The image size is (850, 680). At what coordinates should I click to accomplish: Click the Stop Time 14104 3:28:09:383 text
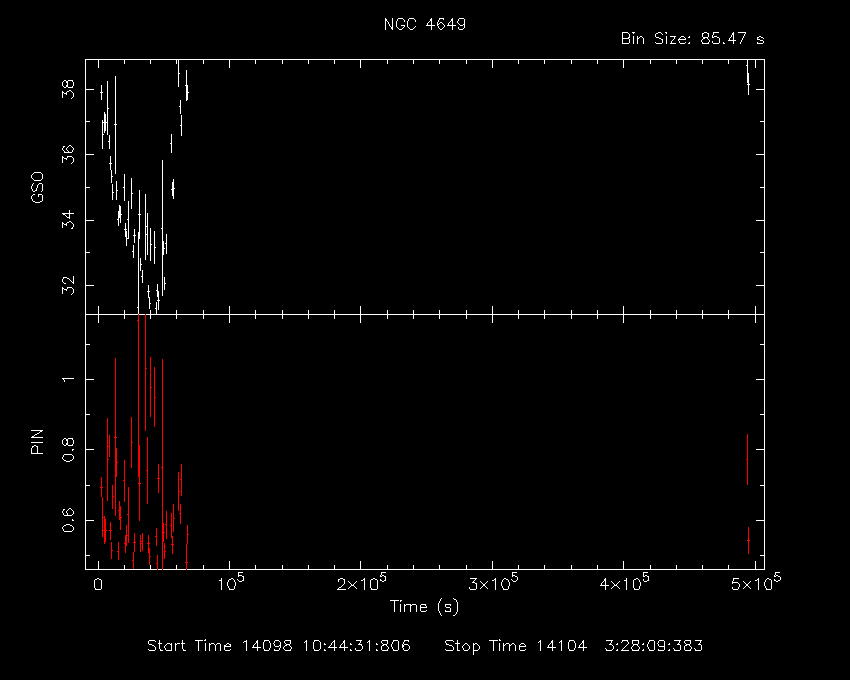coord(574,646)
